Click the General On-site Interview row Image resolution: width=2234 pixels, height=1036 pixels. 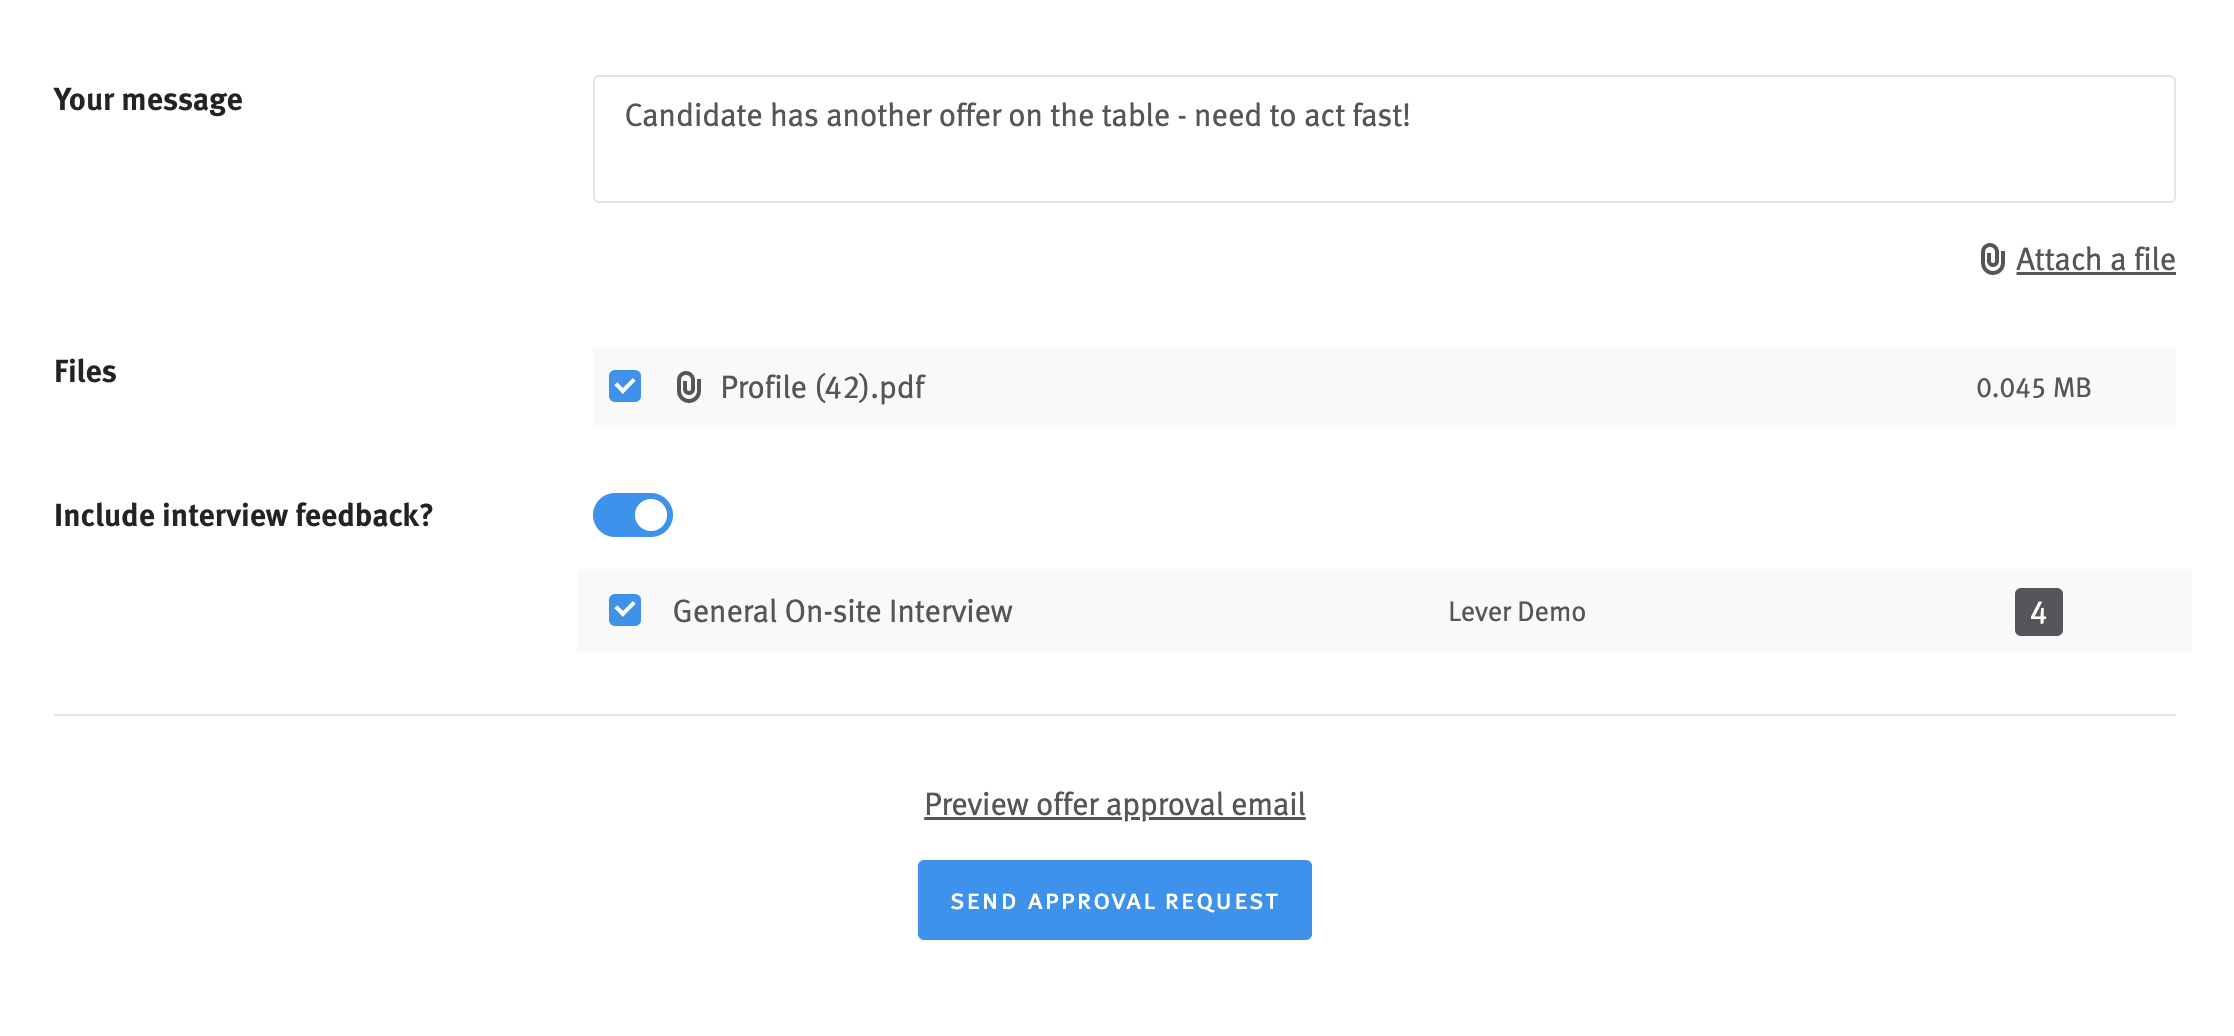[1200, 611]
